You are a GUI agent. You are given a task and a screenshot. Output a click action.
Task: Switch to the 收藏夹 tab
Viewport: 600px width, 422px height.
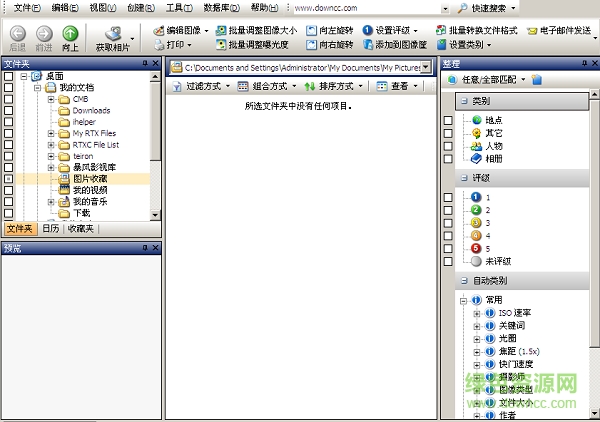[81, 229]
